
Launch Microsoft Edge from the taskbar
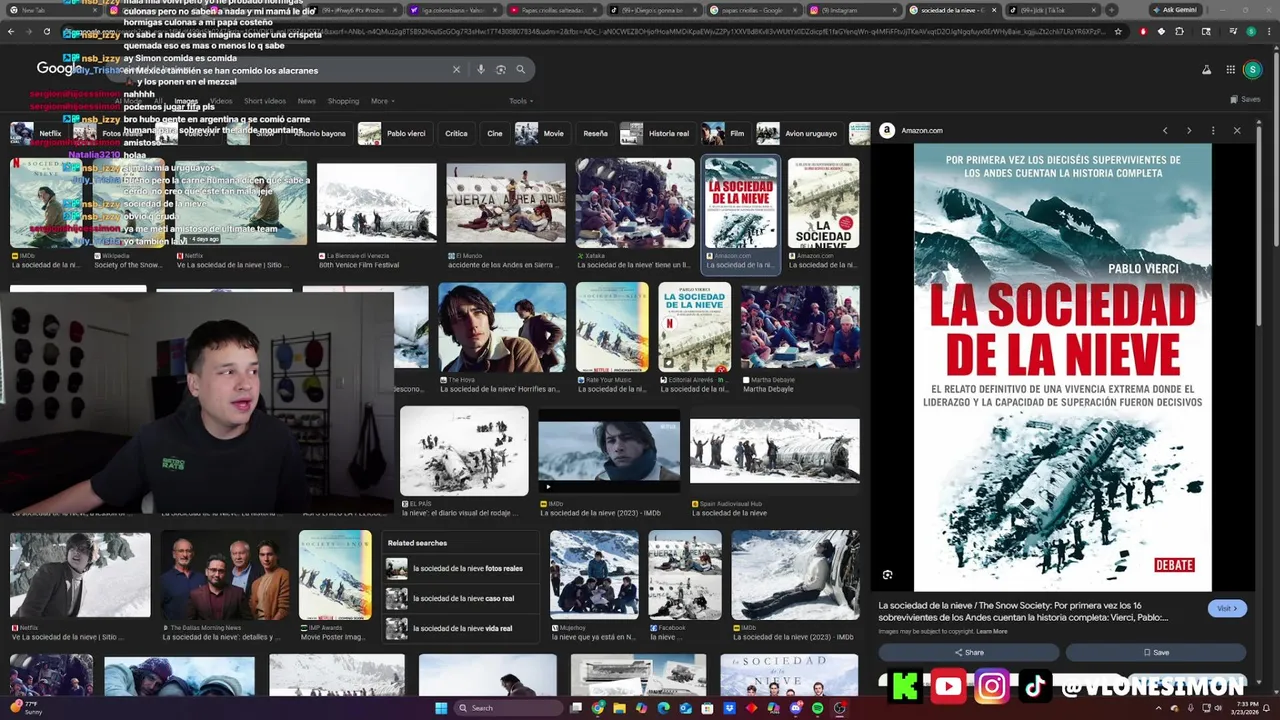(663, 708)
